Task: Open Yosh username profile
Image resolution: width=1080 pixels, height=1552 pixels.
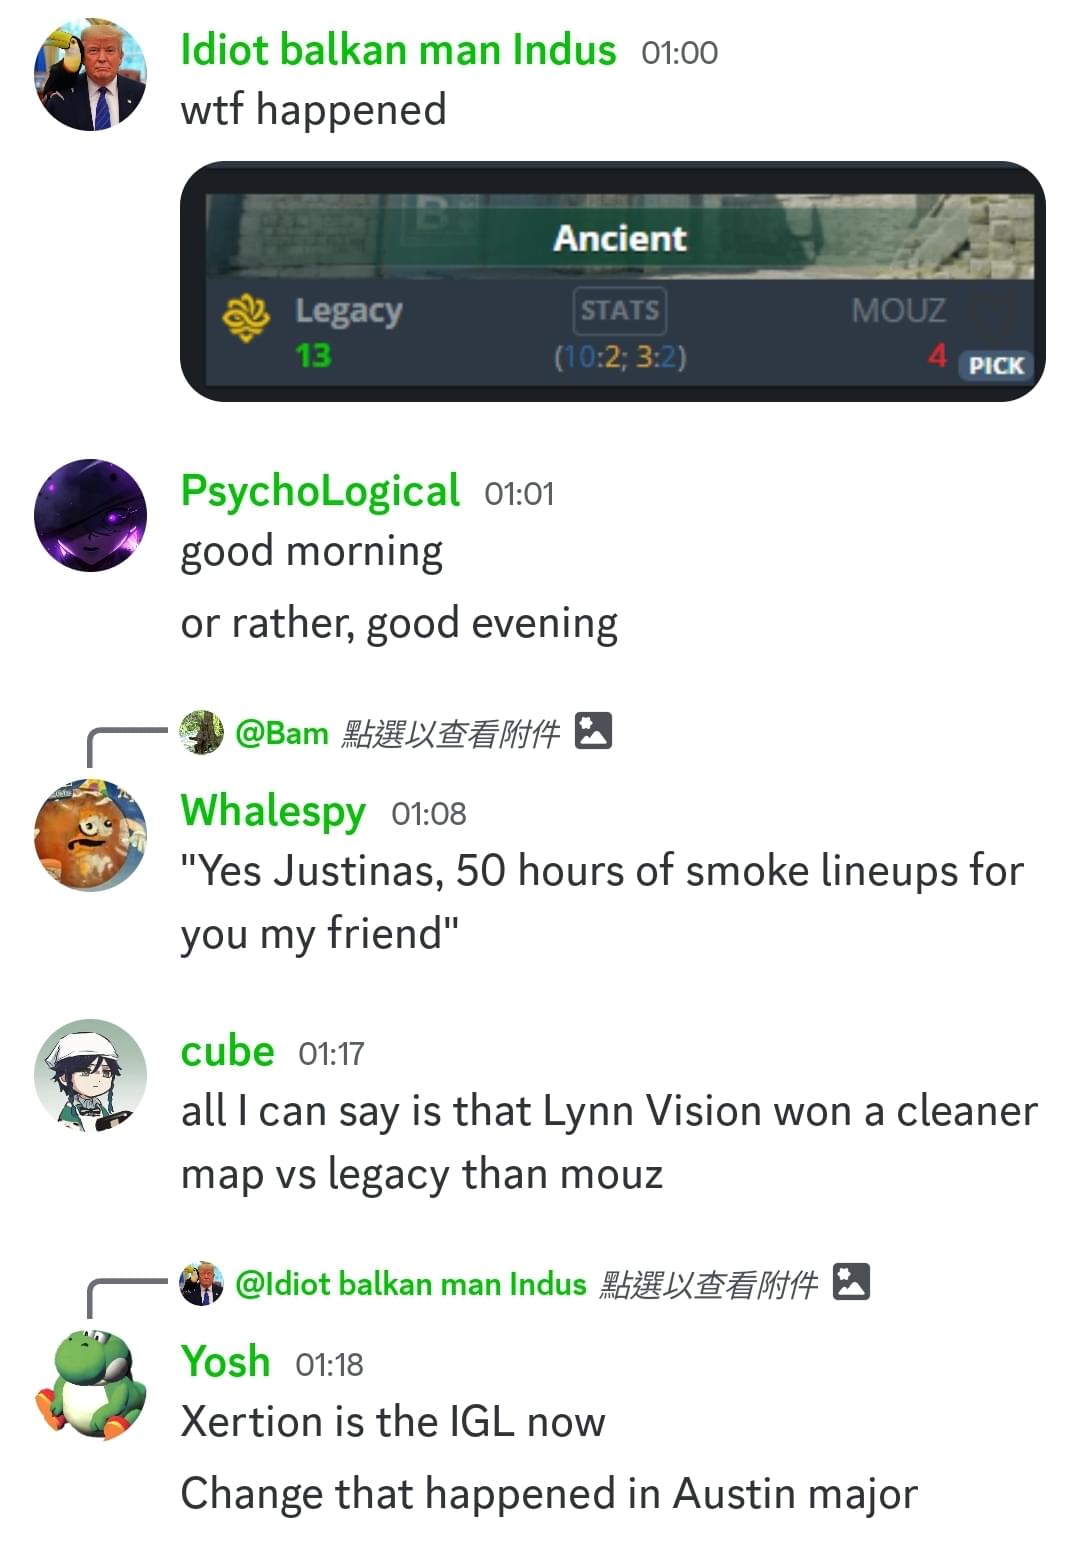Action: [225, 1362]
